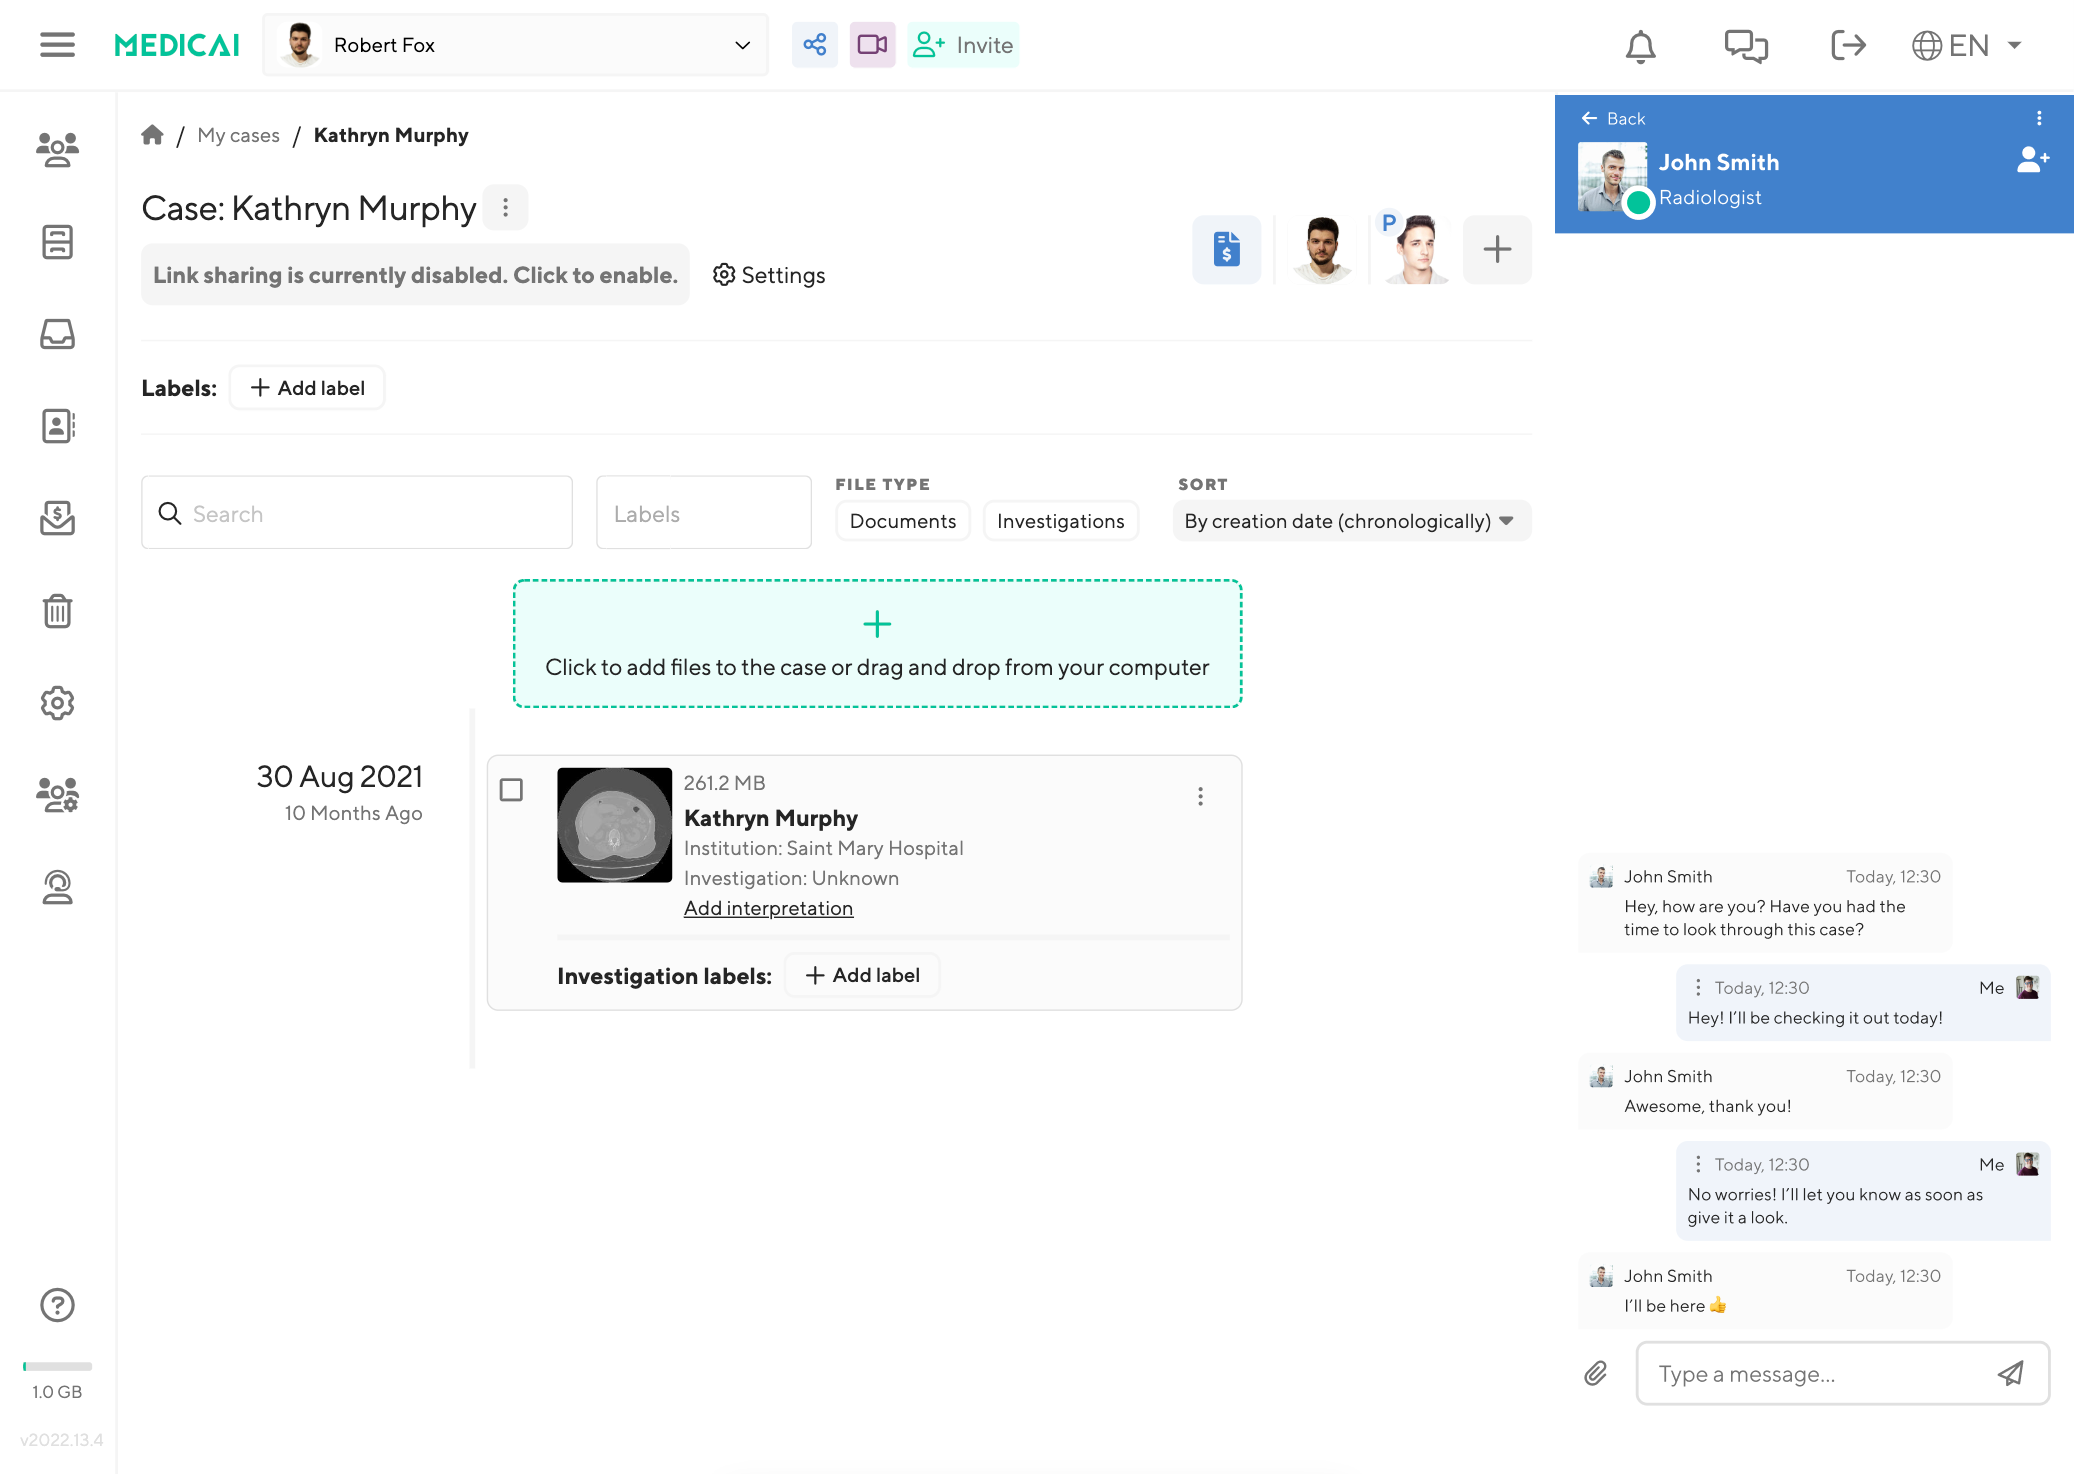Click Add interpretation for Kathryn Murphy
Screen dimensions: 2074x1475
pos(768,908)
